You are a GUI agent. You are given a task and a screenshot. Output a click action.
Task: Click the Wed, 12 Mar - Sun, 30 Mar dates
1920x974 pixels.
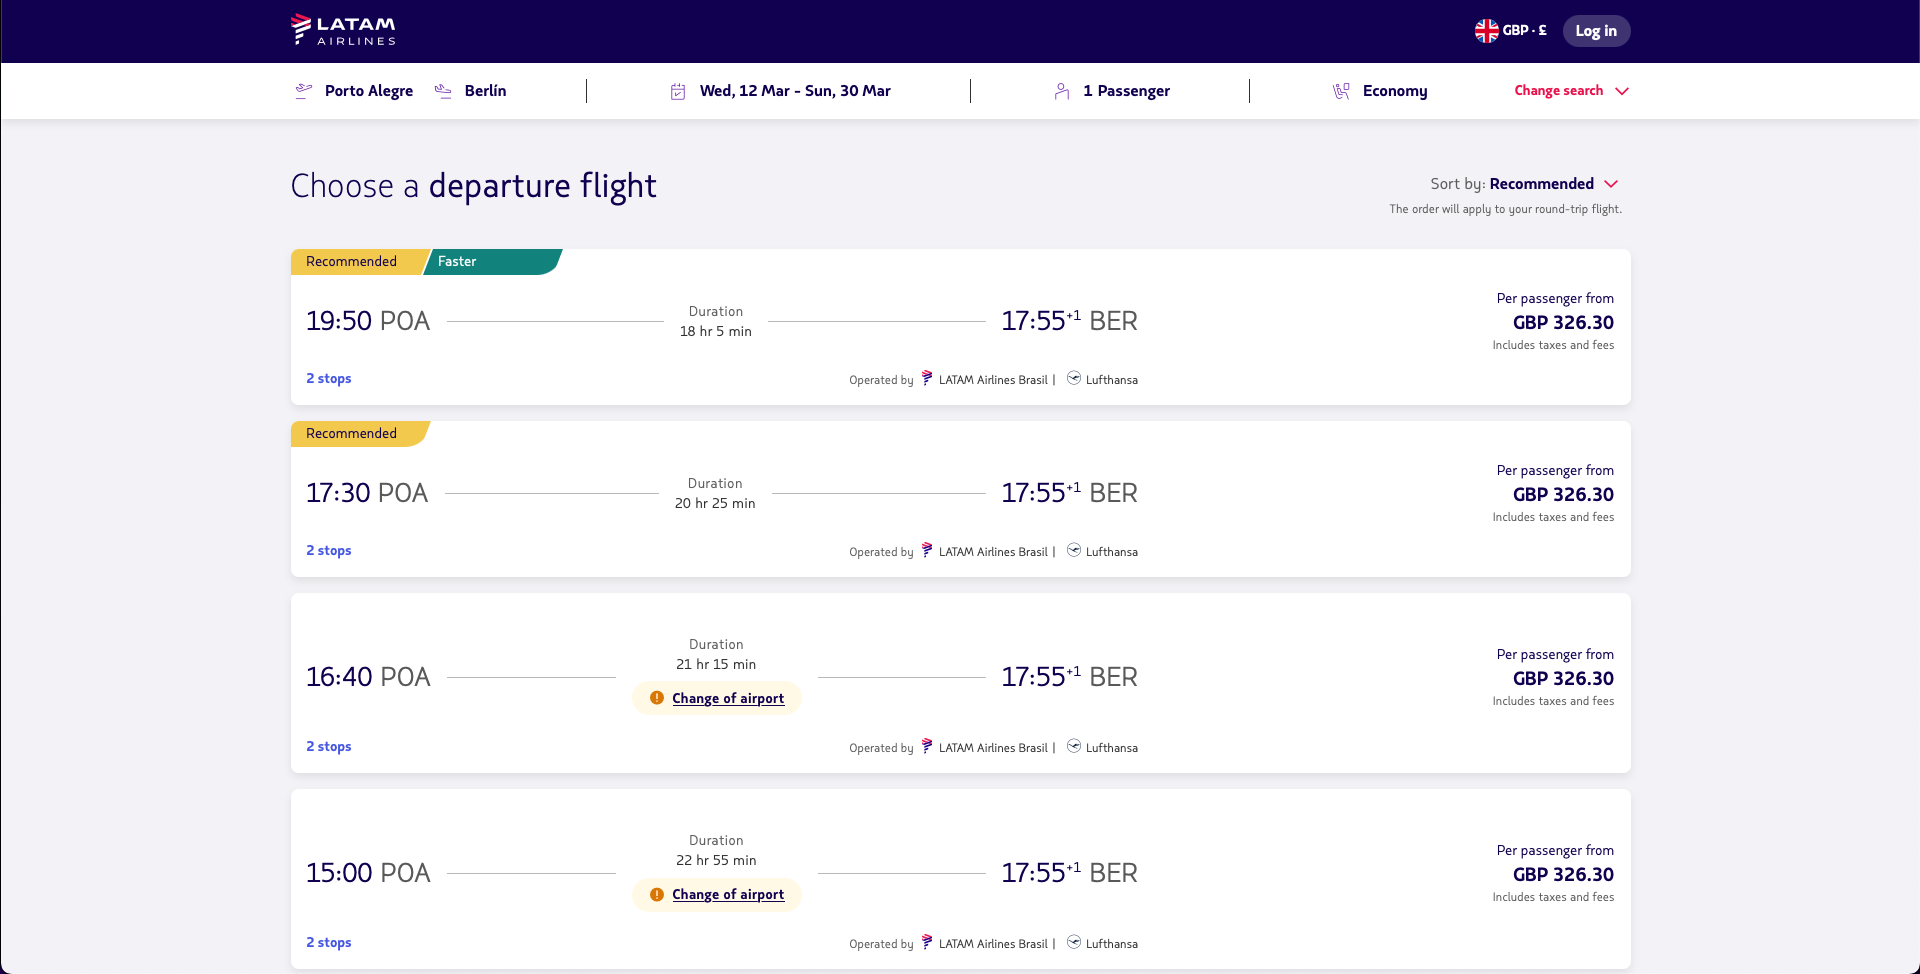tap(795, 91)
